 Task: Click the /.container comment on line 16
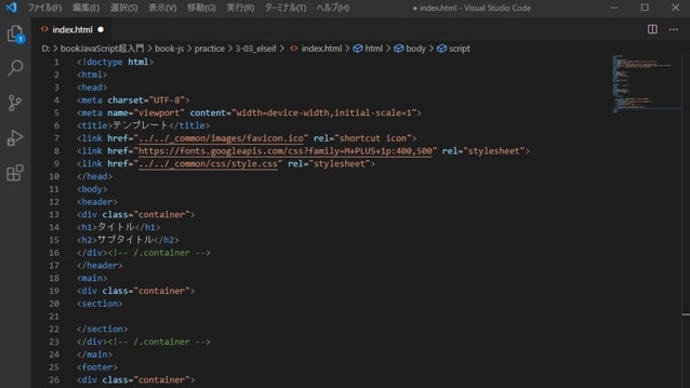(159, 253)
